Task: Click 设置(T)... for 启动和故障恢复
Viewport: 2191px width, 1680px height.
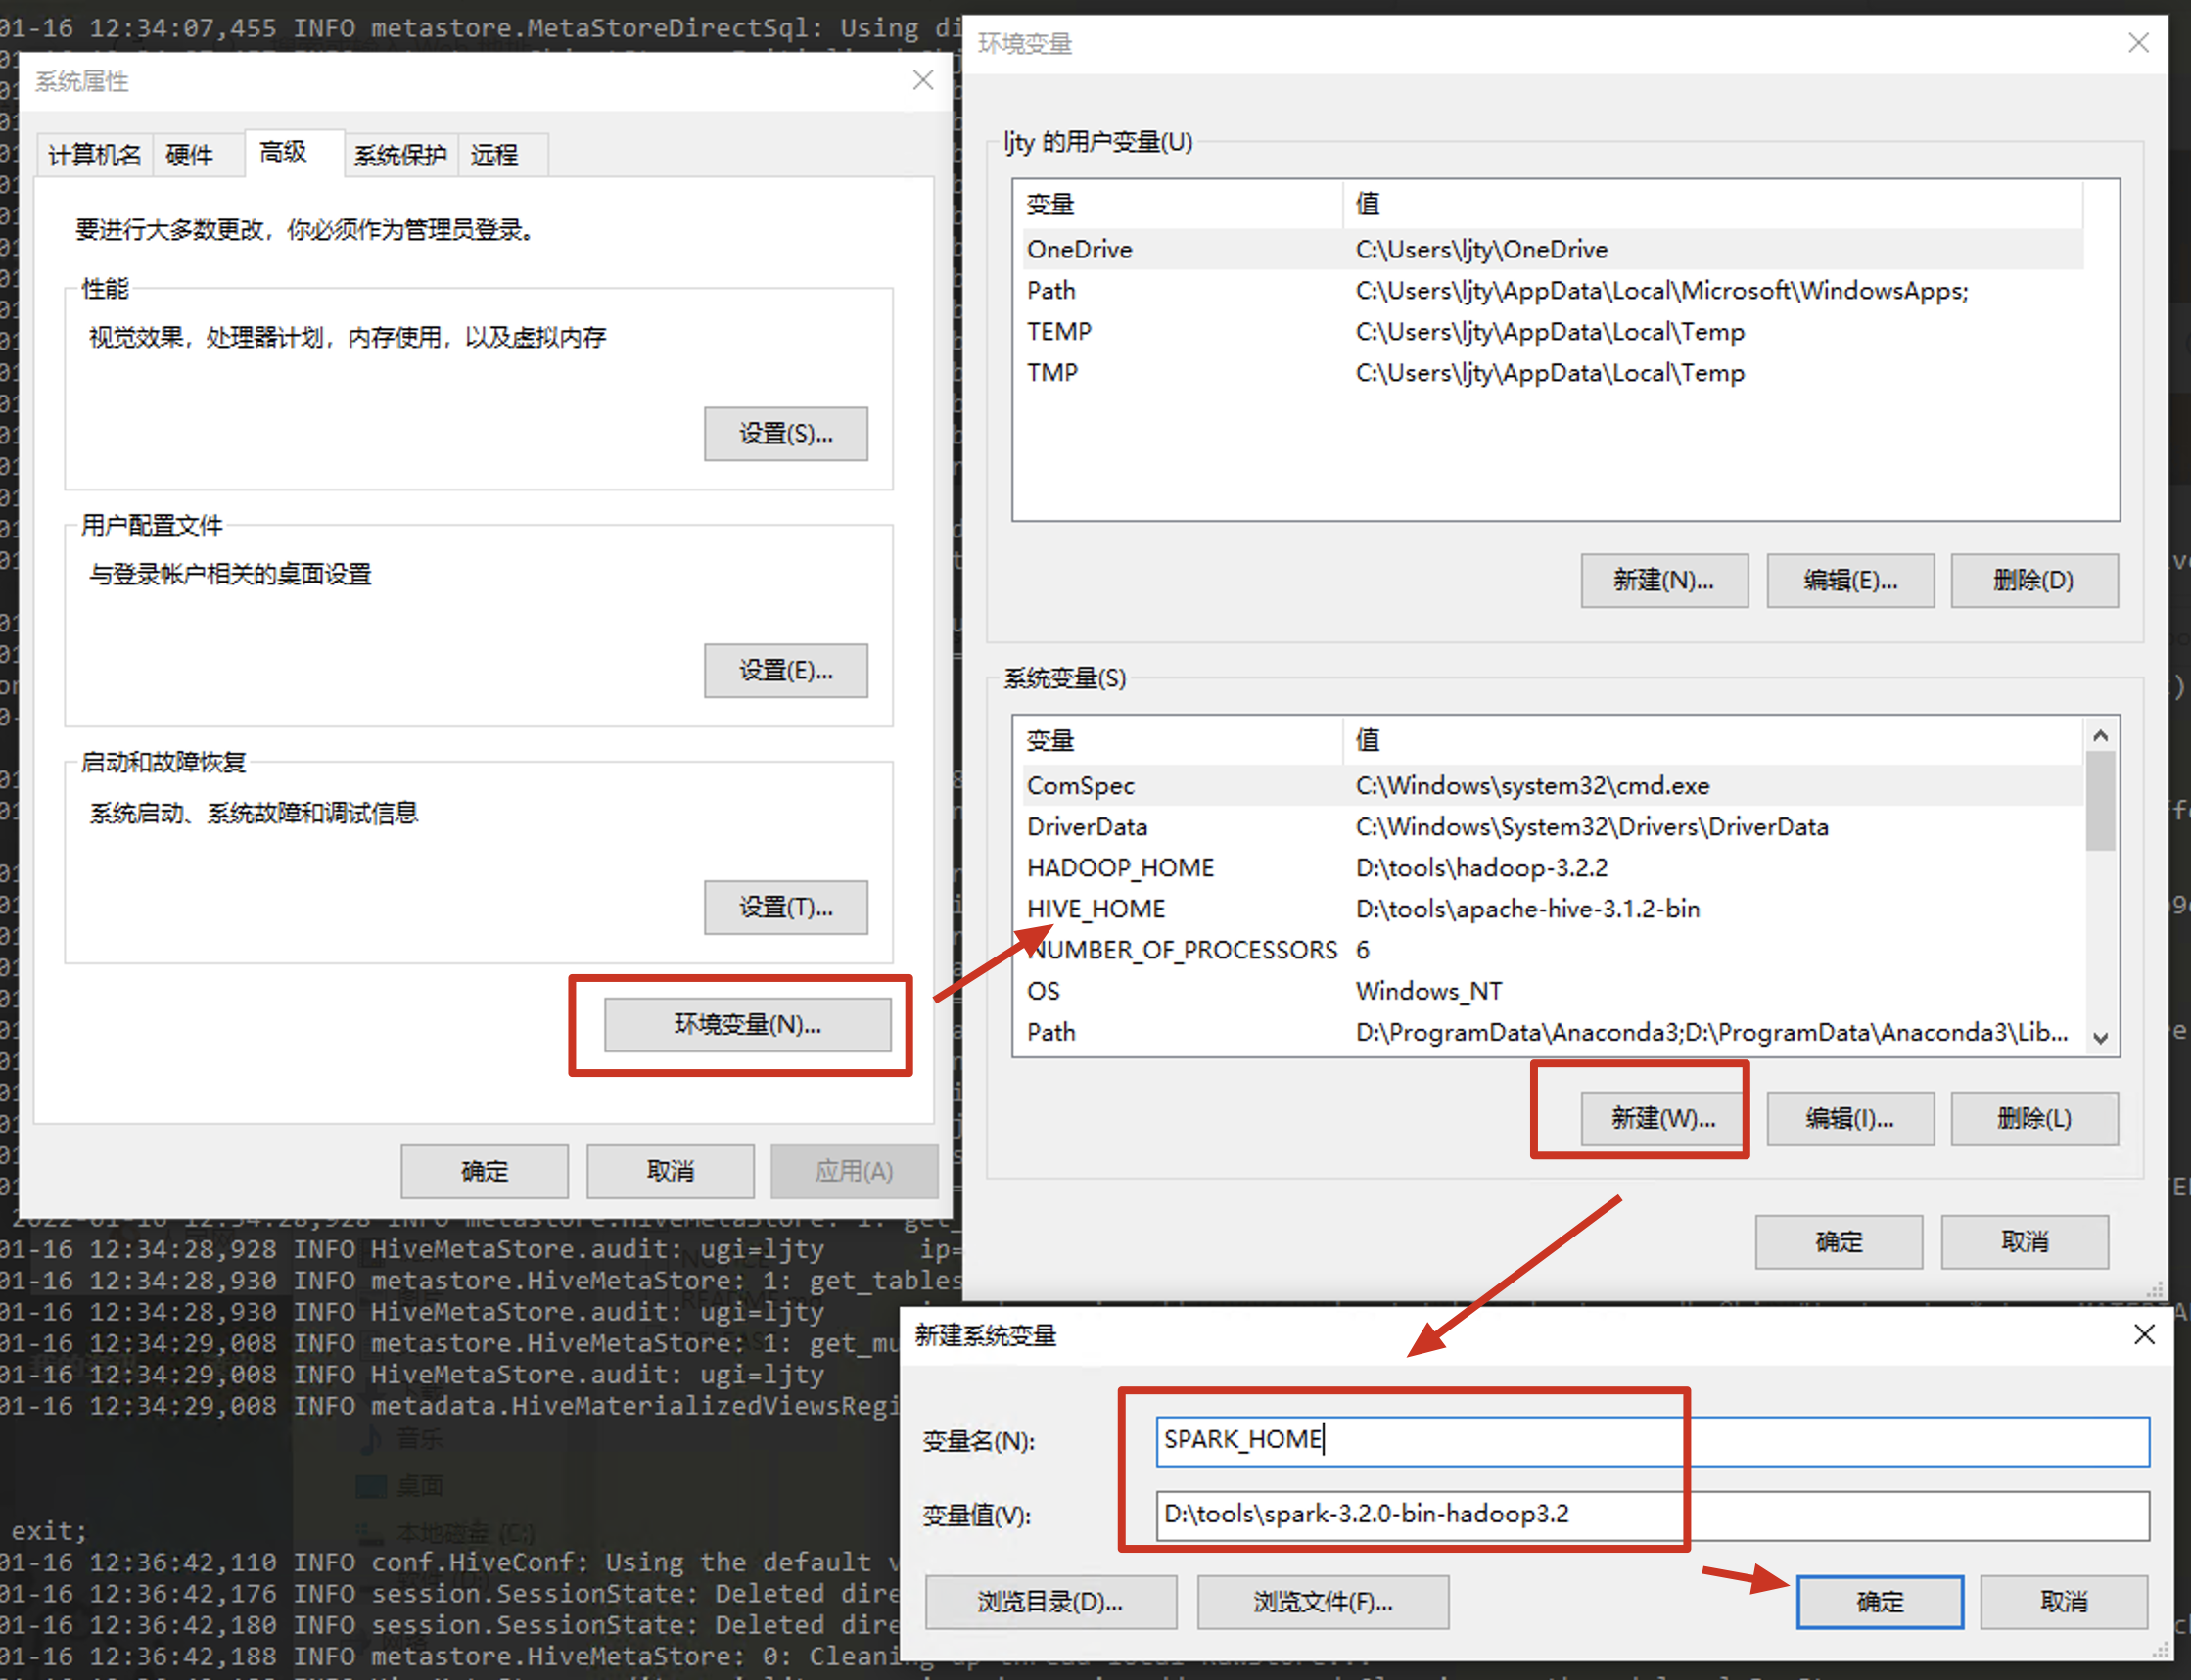Action: (786, 908)
